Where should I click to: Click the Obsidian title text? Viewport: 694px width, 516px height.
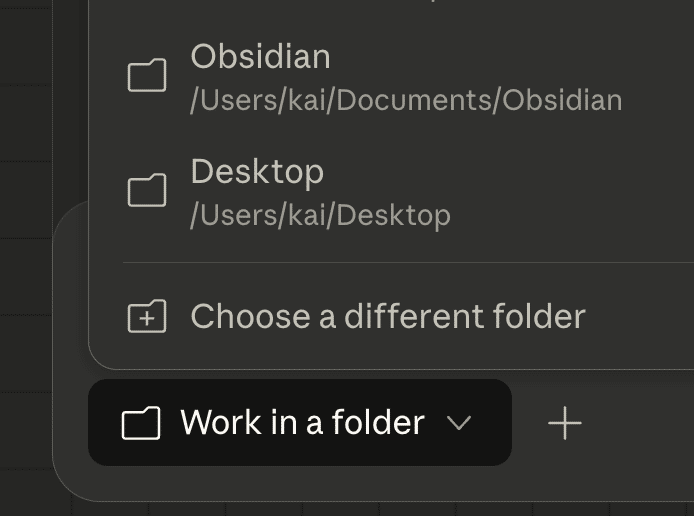pyautogui.click(x=260, y=57)
